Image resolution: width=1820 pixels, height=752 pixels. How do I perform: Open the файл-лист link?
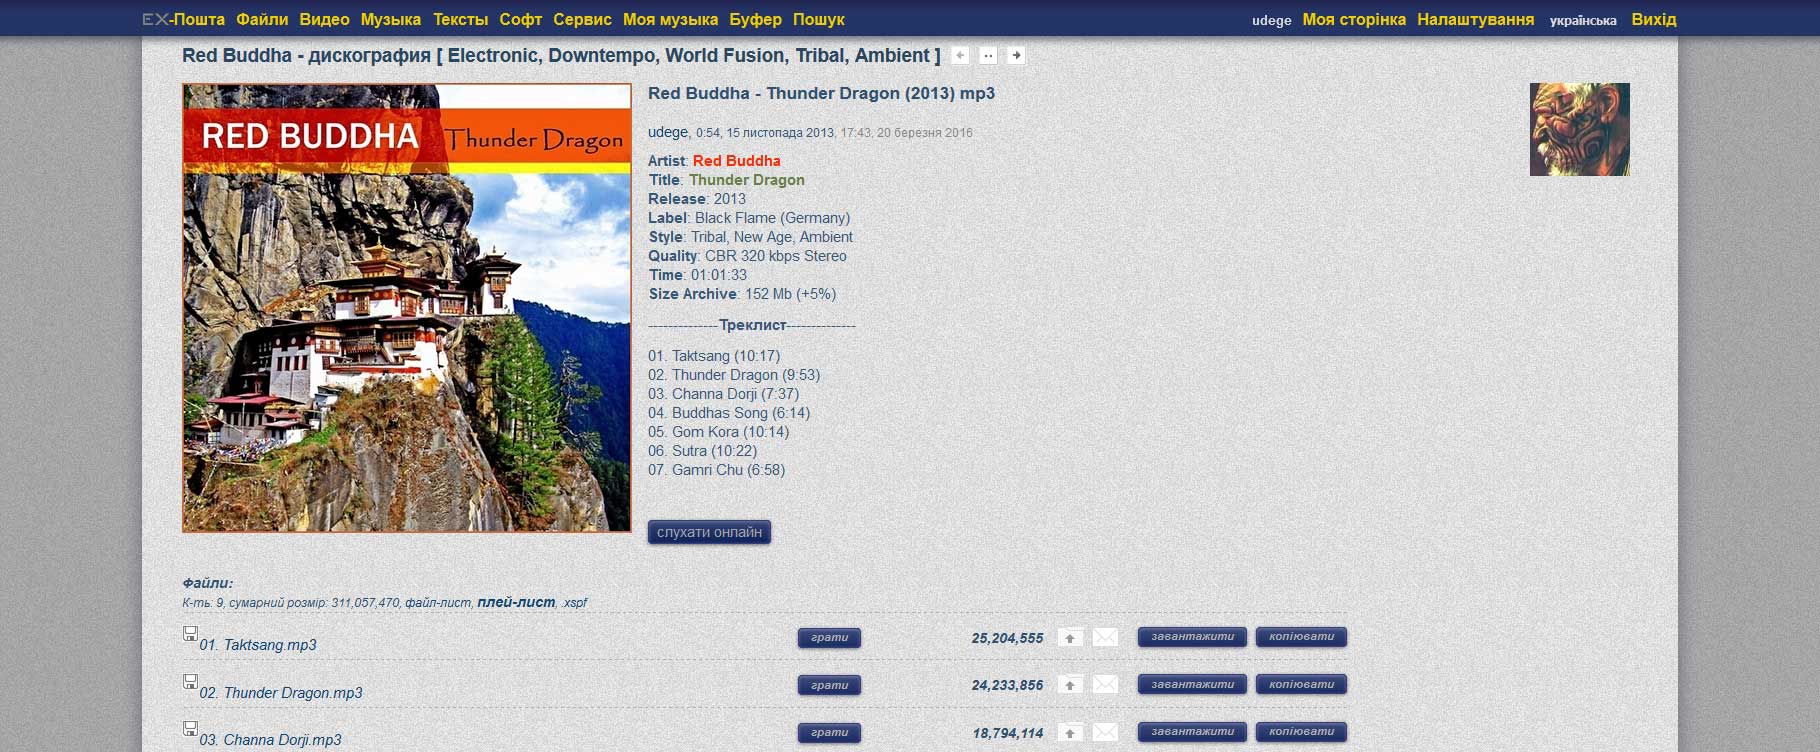click(438, 603)
